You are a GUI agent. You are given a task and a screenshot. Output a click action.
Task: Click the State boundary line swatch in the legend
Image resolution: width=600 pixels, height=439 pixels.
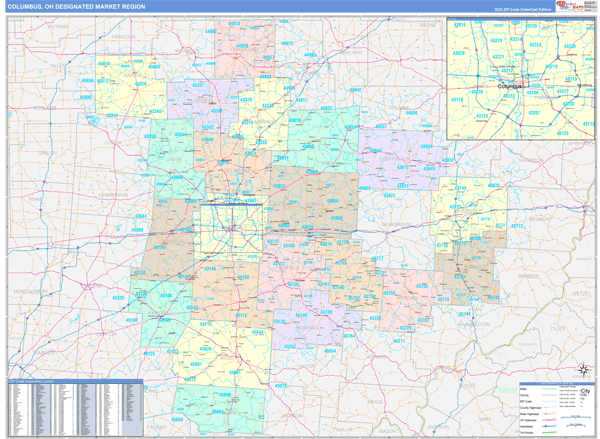(549, 389)
